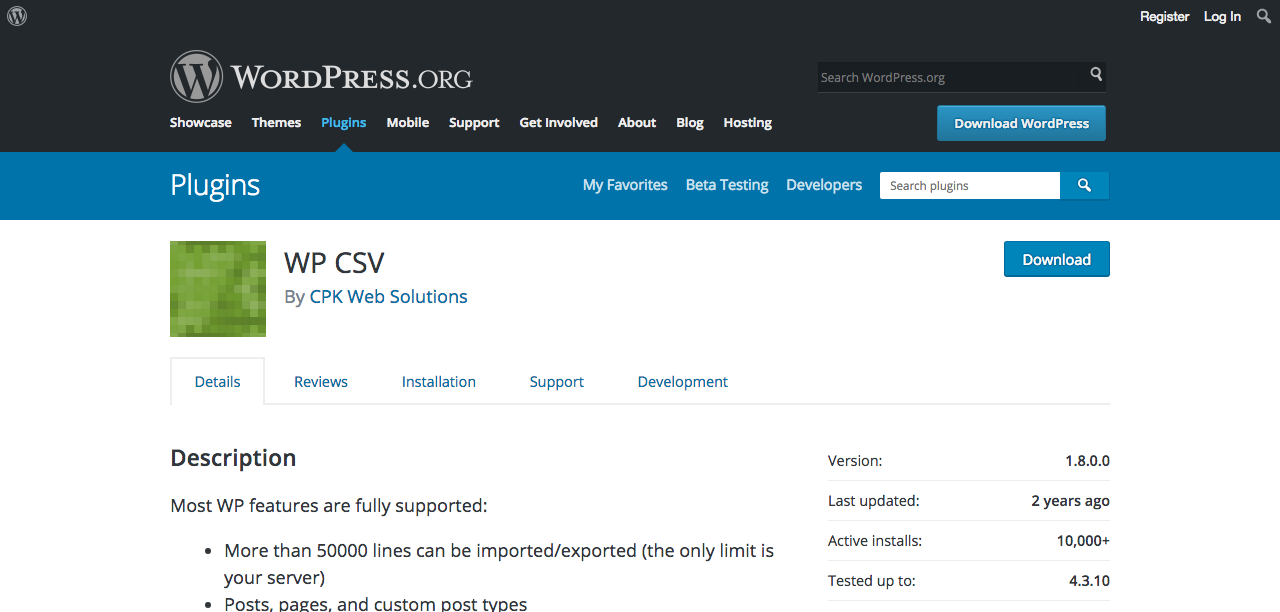Click the 10,000+ active installs value

pos(1083,541)
